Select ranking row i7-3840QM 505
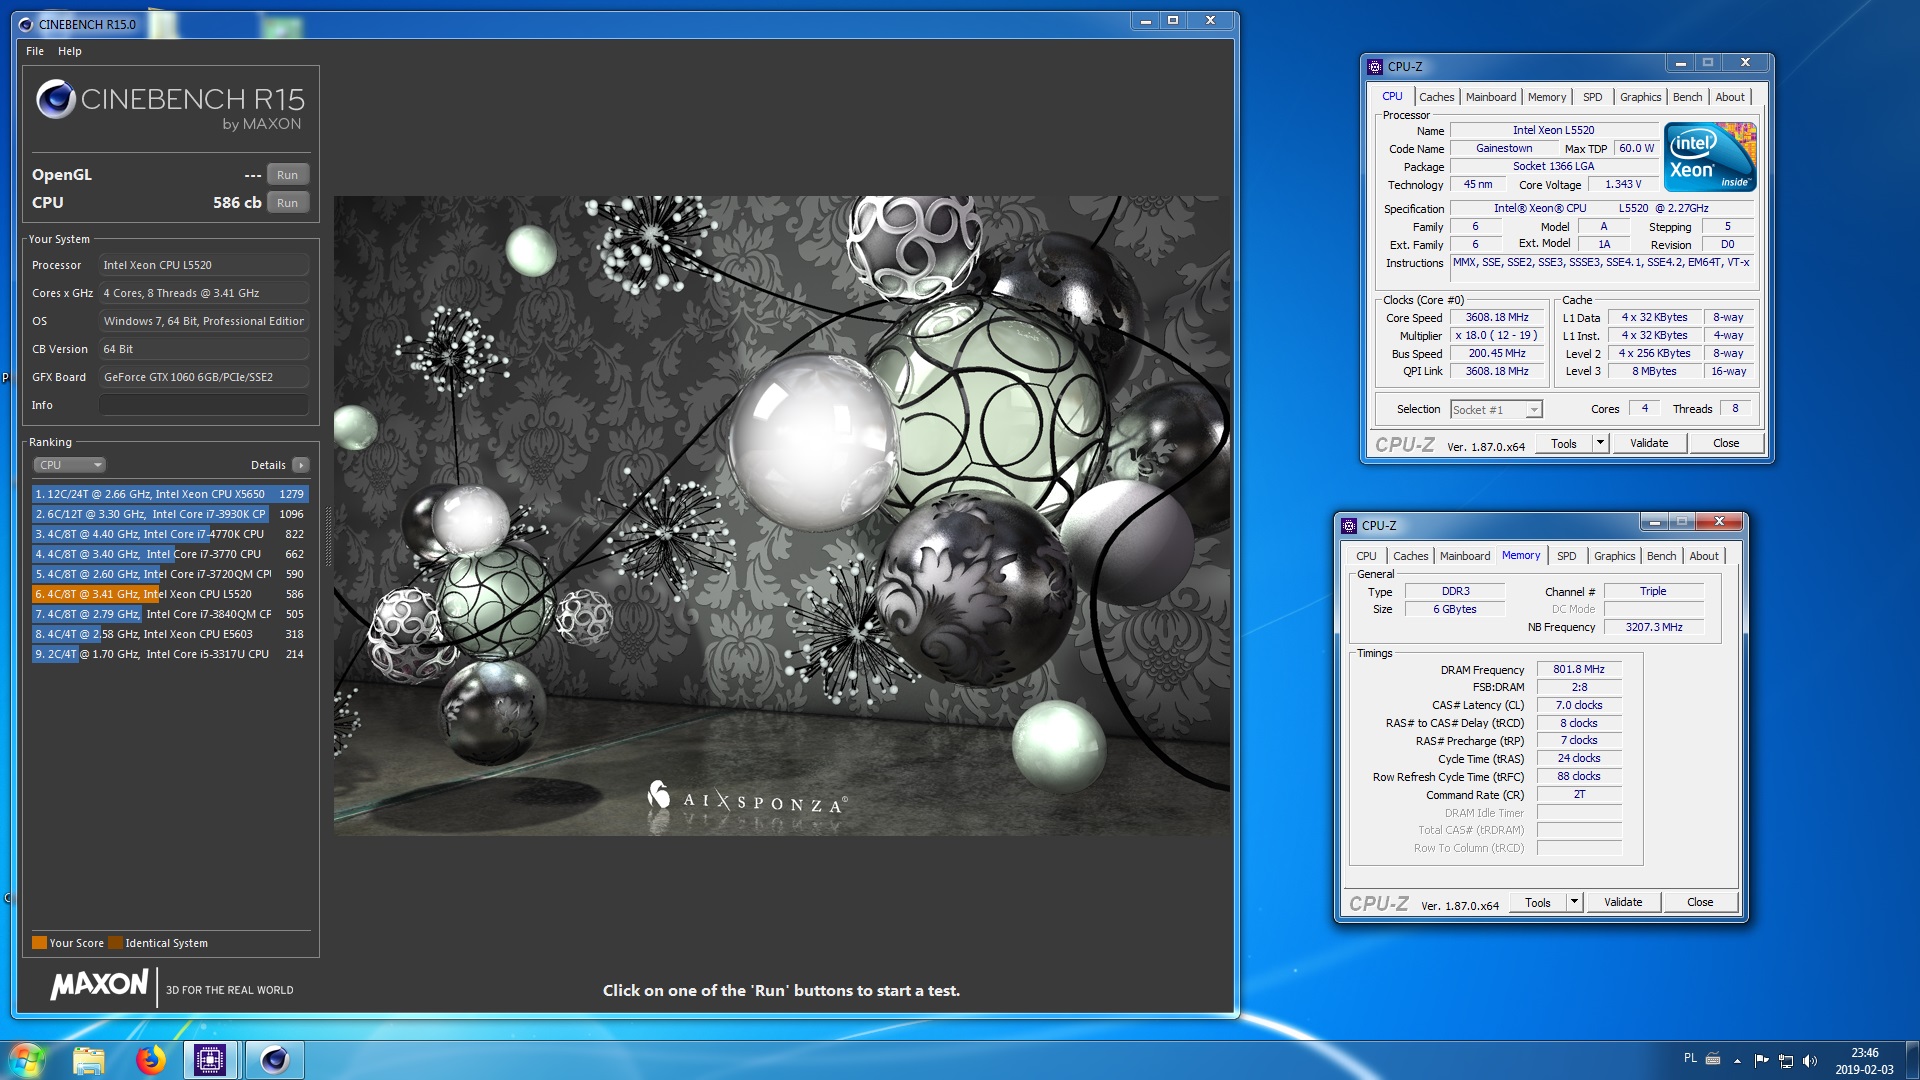 click(170, 614)
